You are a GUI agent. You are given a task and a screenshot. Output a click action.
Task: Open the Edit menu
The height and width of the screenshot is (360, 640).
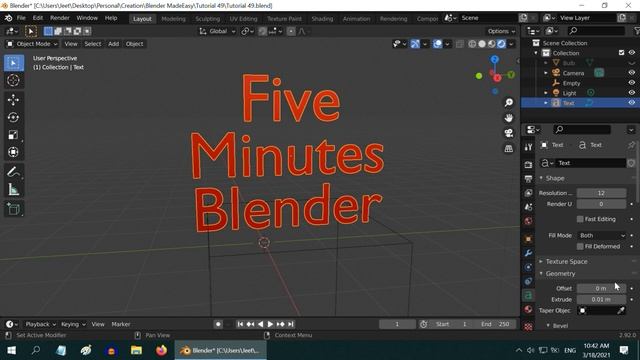[38, 18]
